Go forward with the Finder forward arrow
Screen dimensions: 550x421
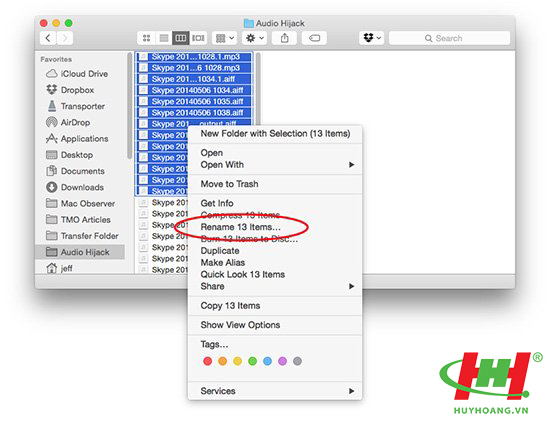tap(65, 38)
